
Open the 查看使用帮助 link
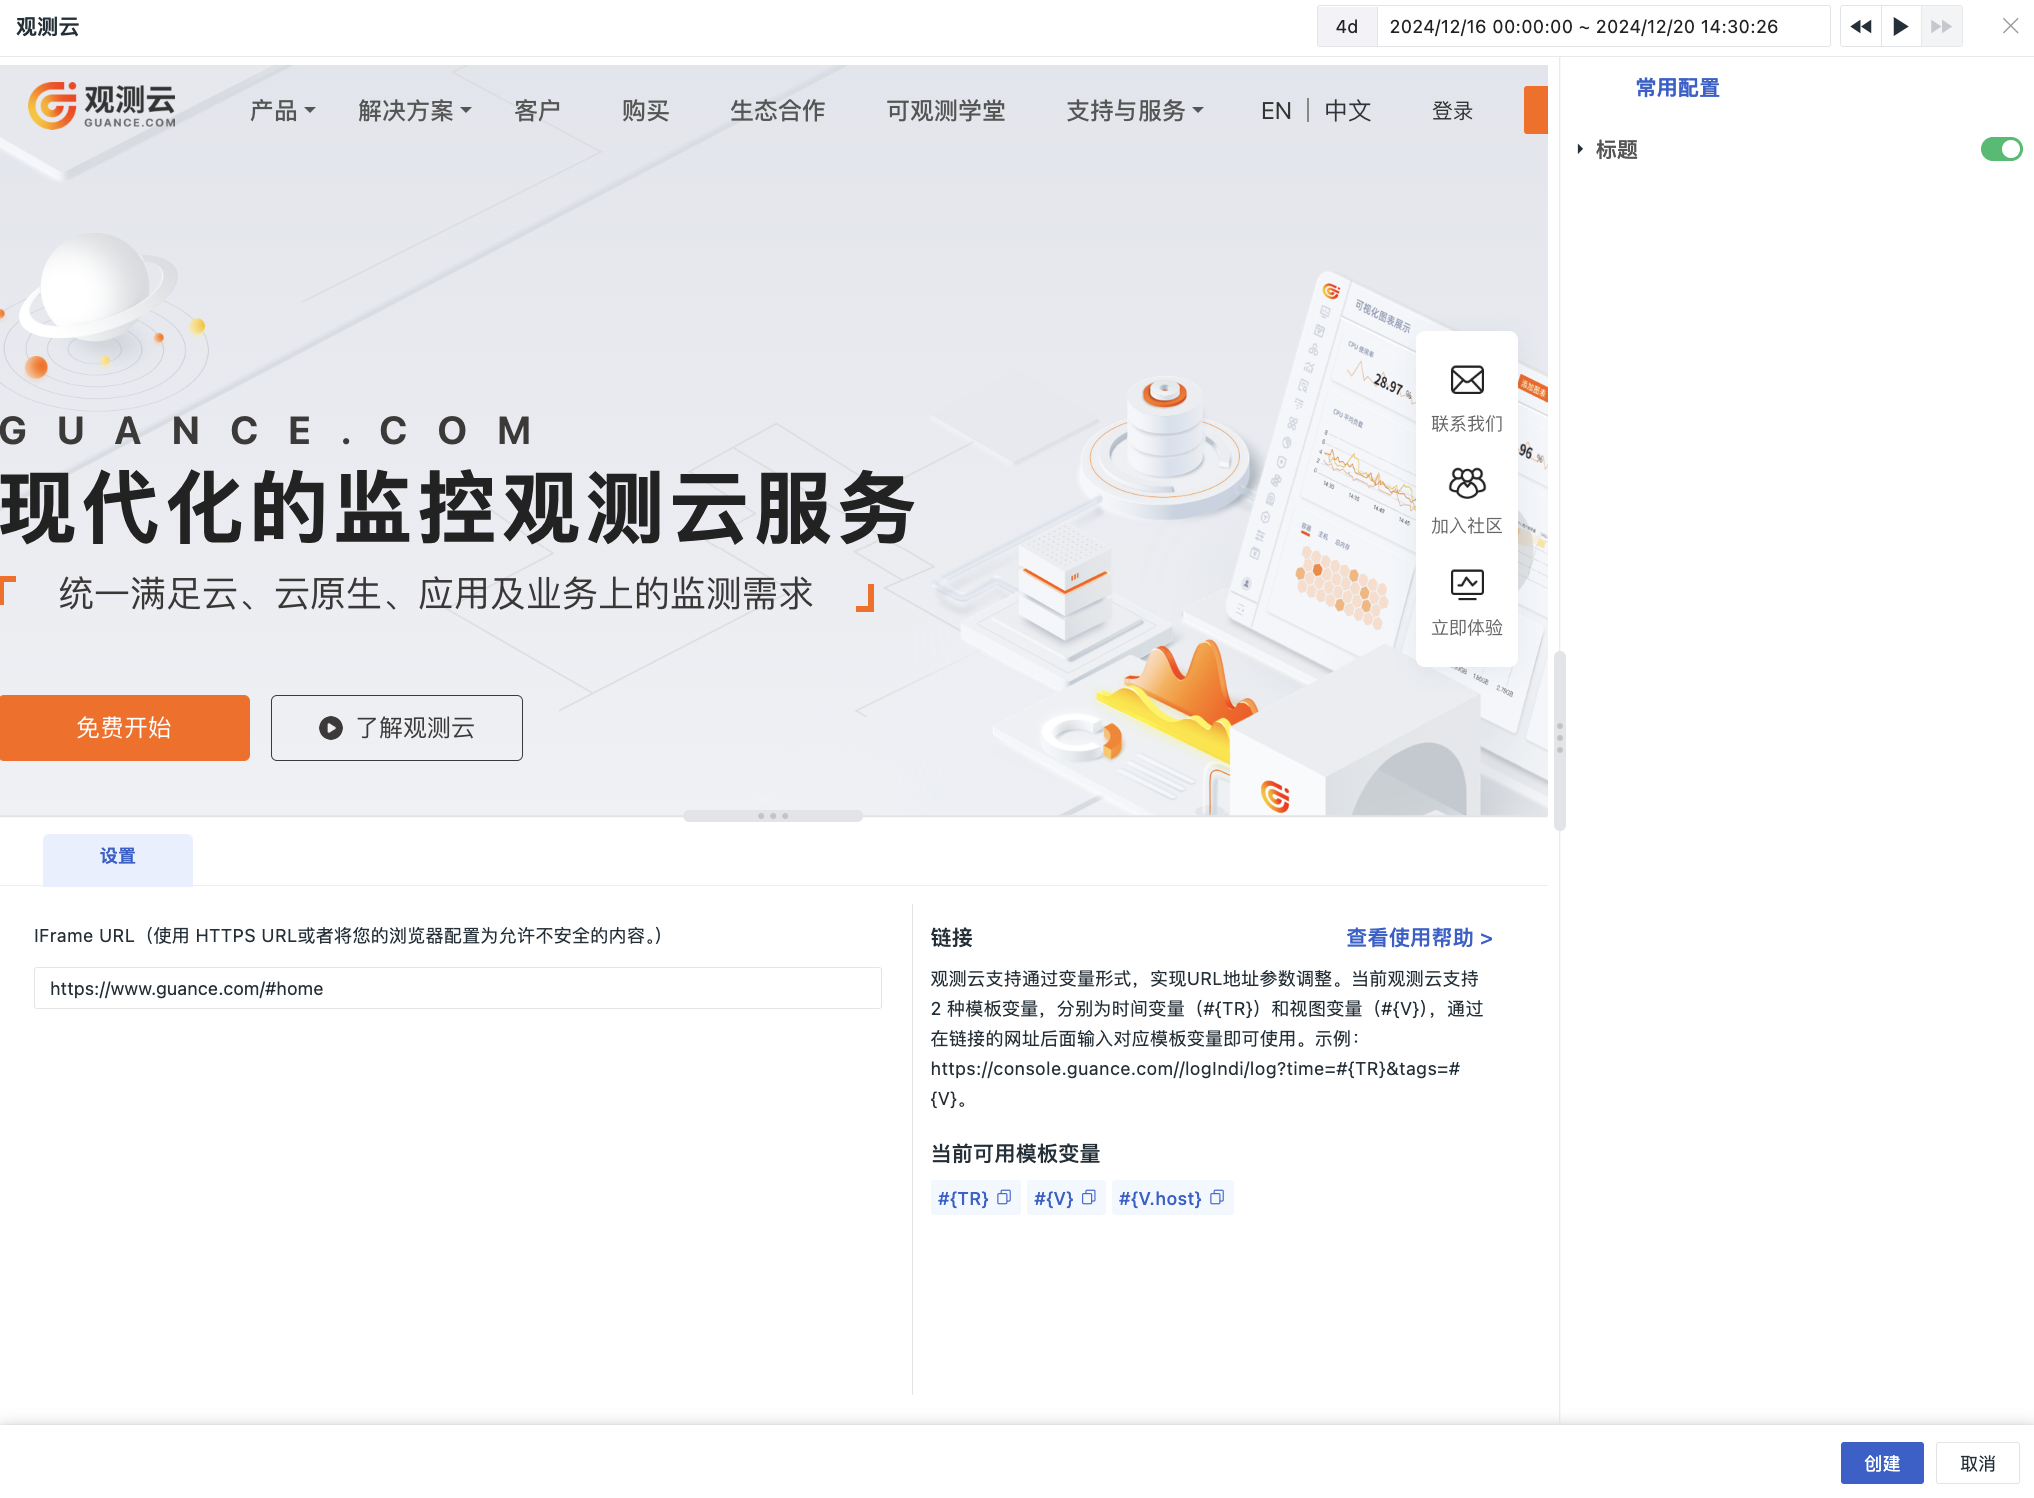click(1419, 938)
